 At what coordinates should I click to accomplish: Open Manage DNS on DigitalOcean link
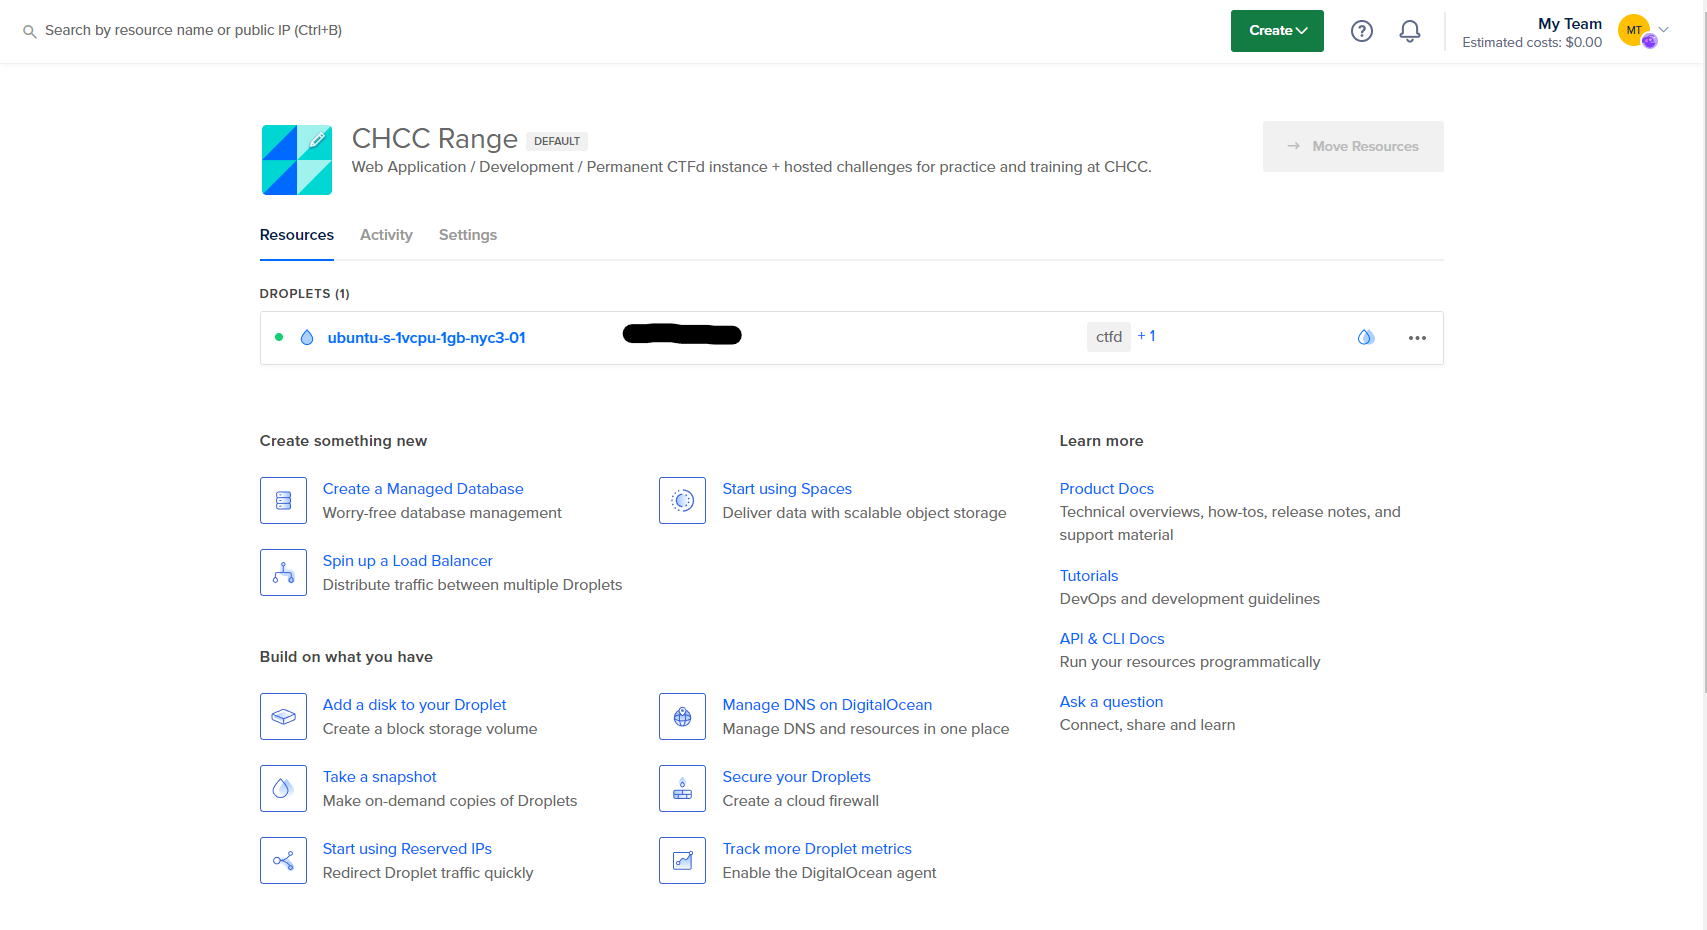click(828, 705)
